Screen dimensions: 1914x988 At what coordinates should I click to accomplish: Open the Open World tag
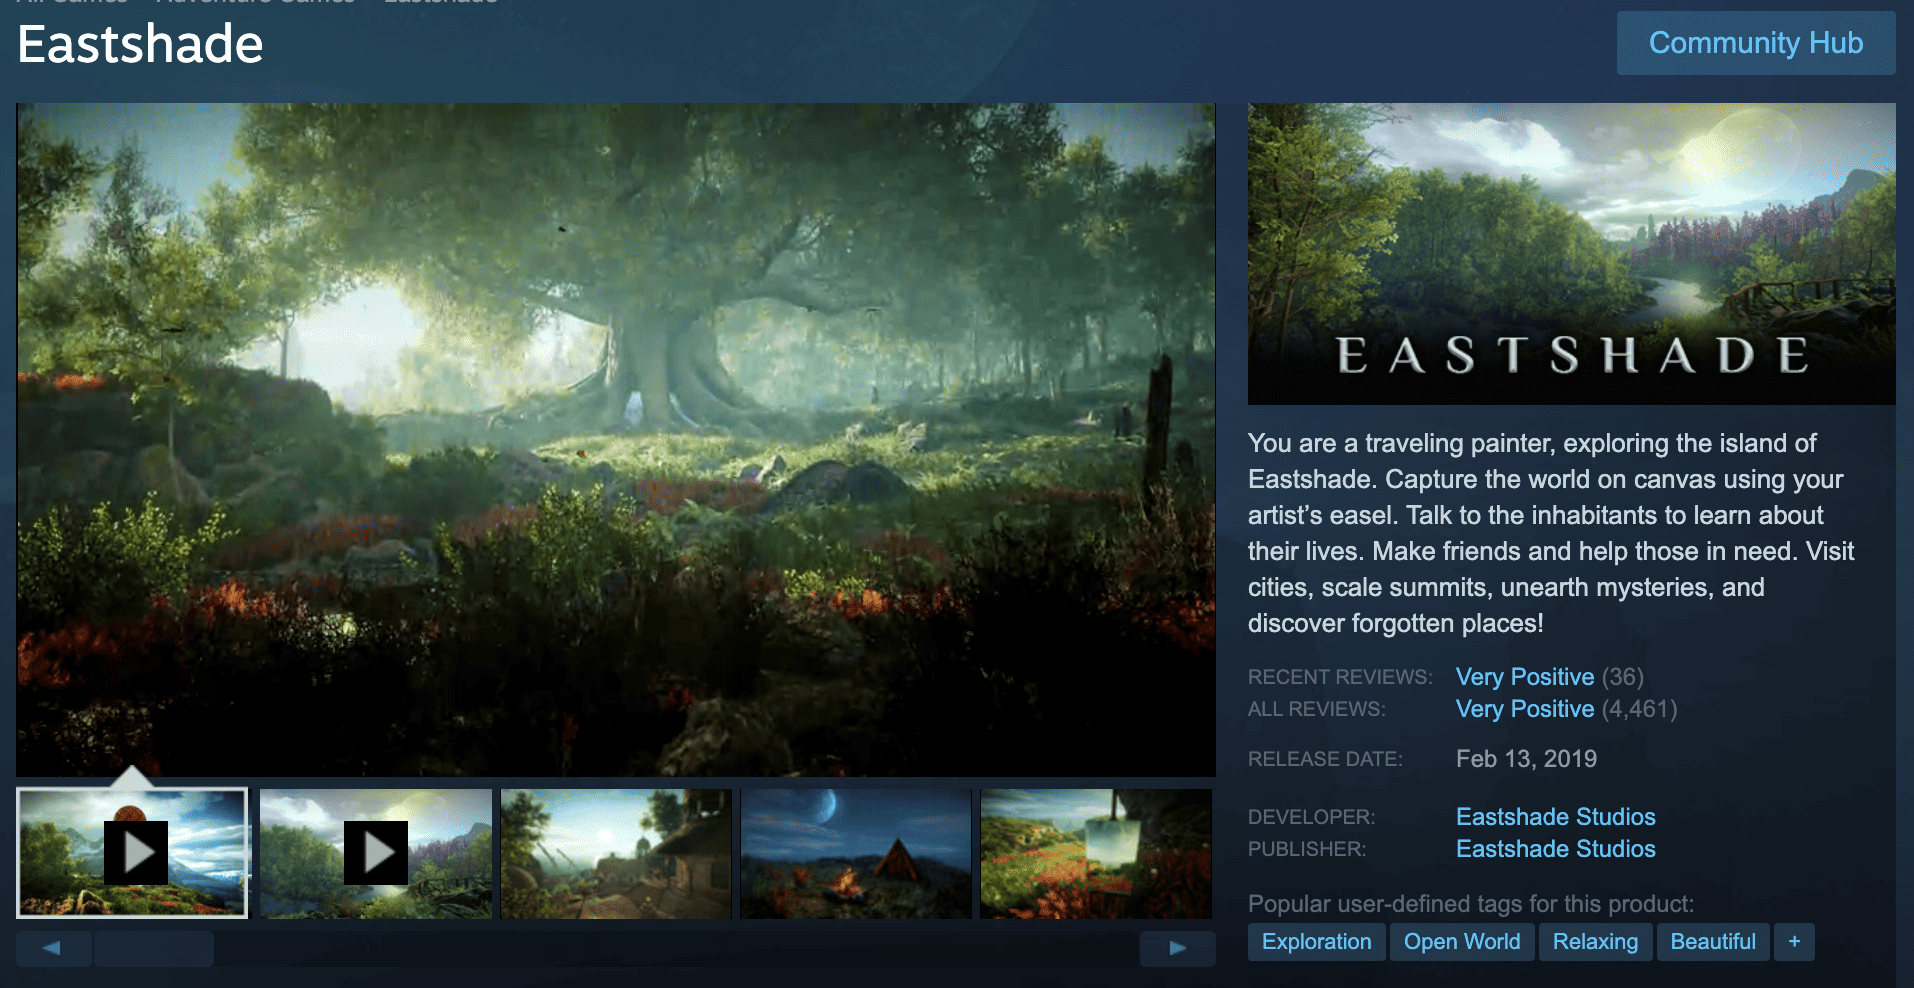[1461, 942]
